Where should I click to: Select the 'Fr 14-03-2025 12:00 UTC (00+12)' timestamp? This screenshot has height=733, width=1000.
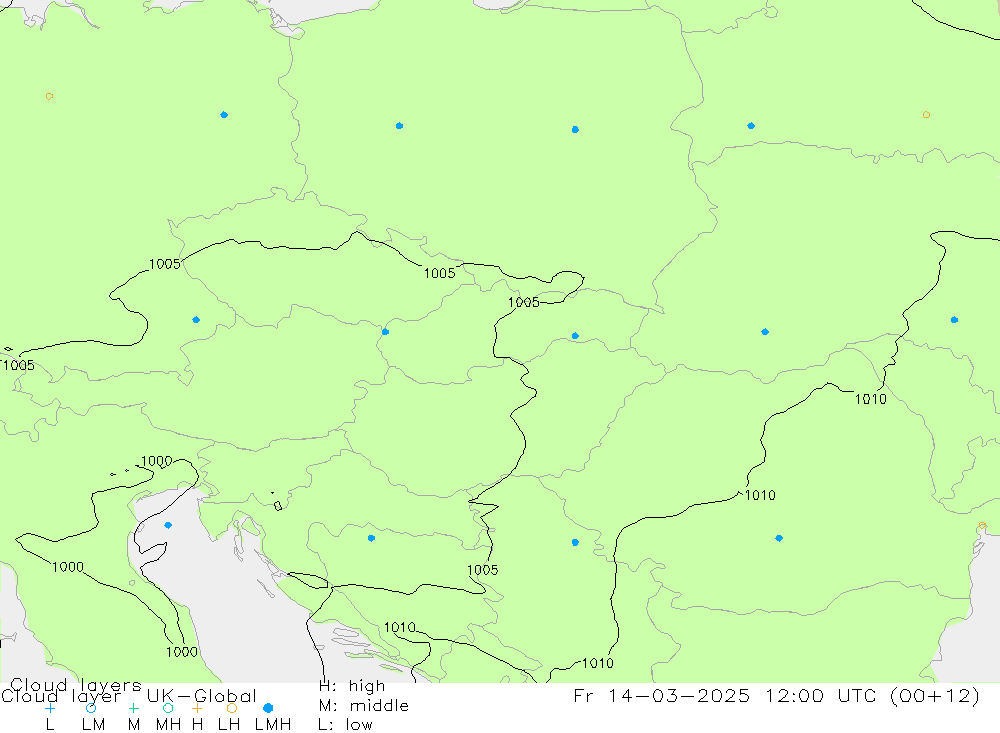coord(776,695)
